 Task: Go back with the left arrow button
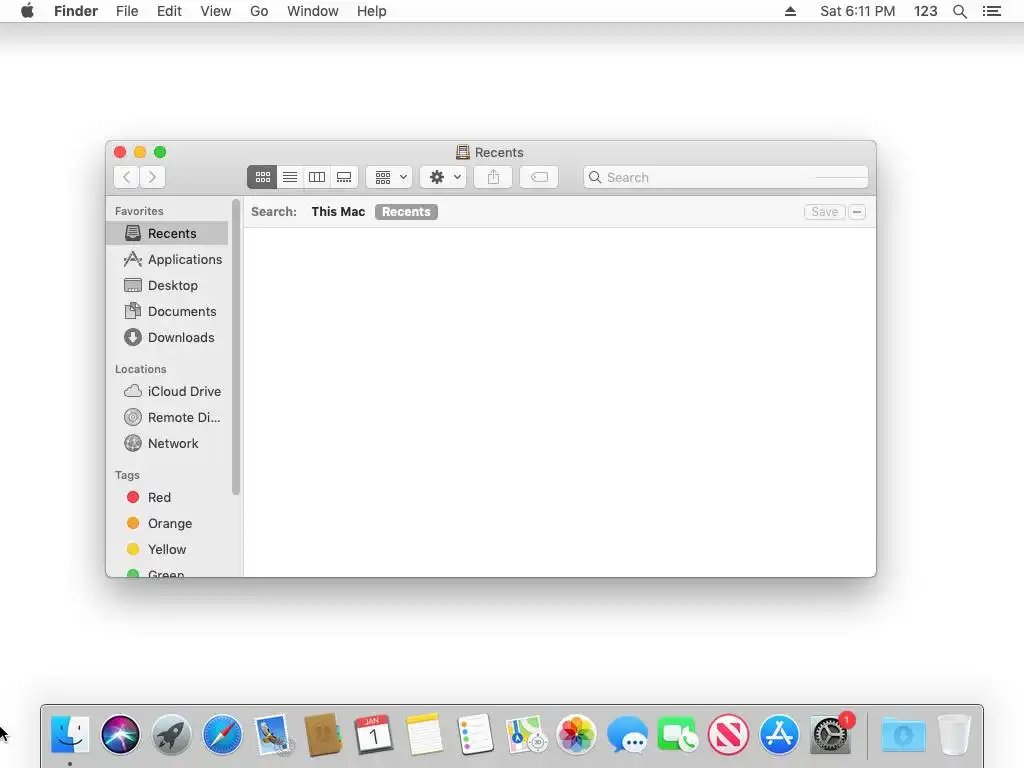127,177
